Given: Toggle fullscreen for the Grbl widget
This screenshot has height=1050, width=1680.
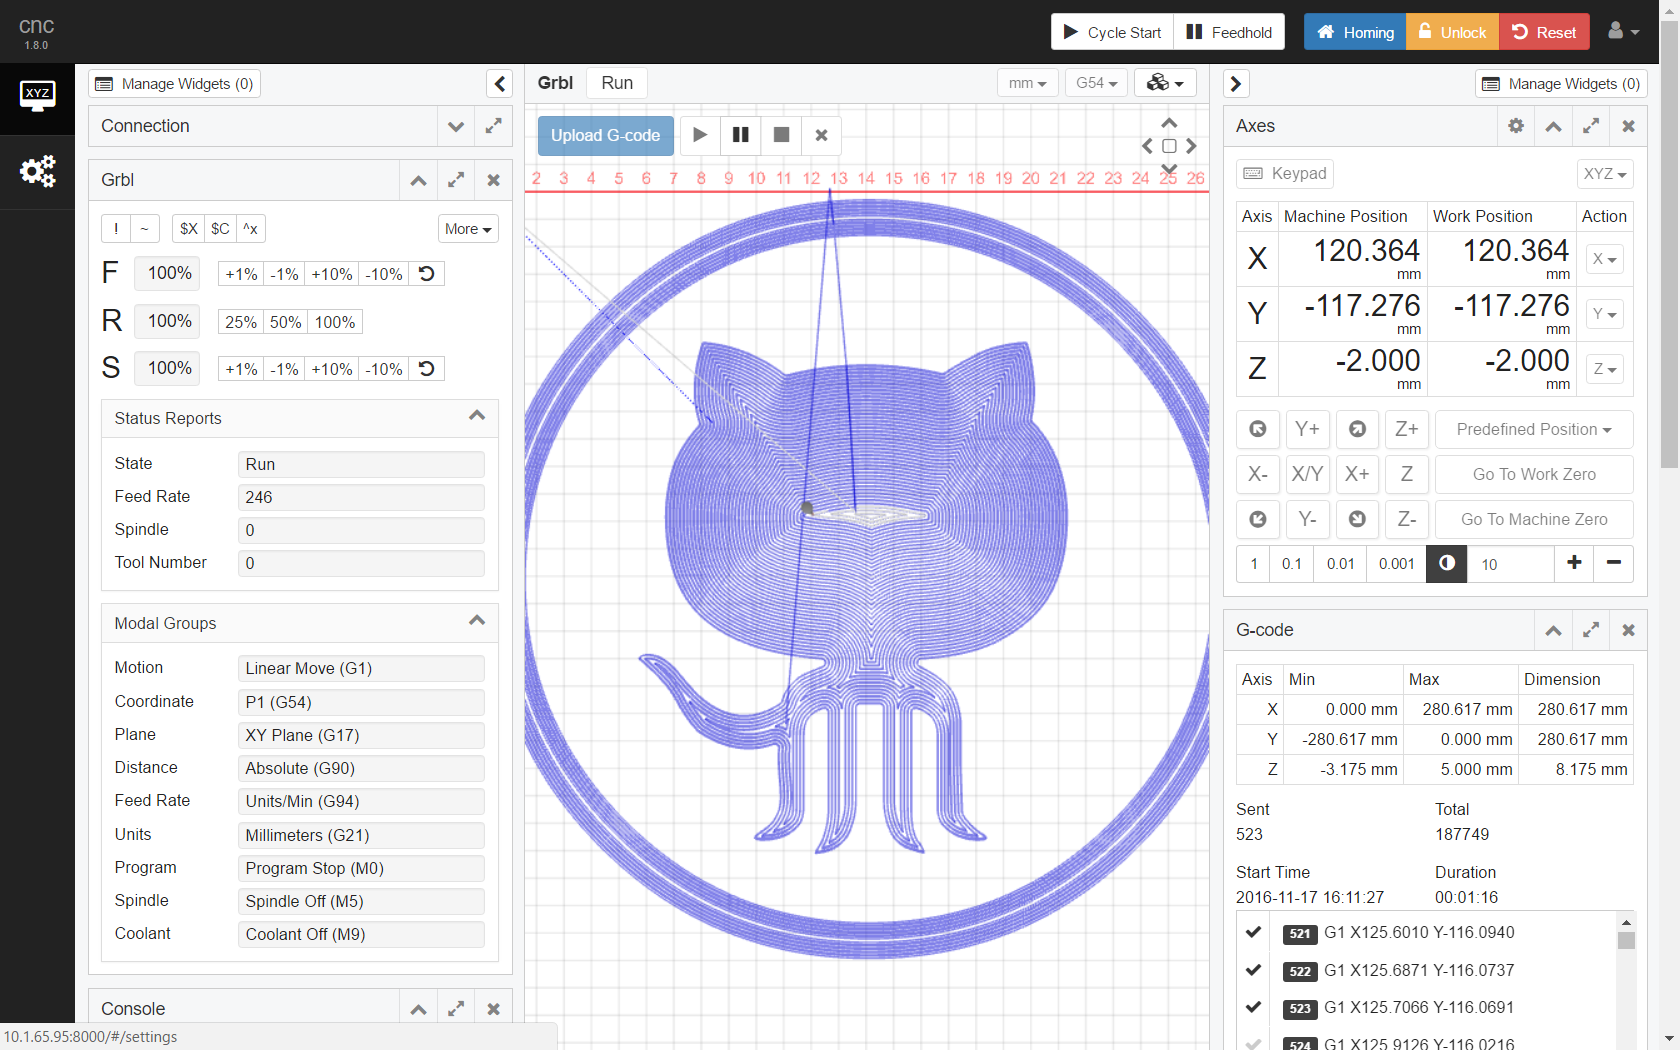Looking at the screenshot, I should [x=456, y=180].
